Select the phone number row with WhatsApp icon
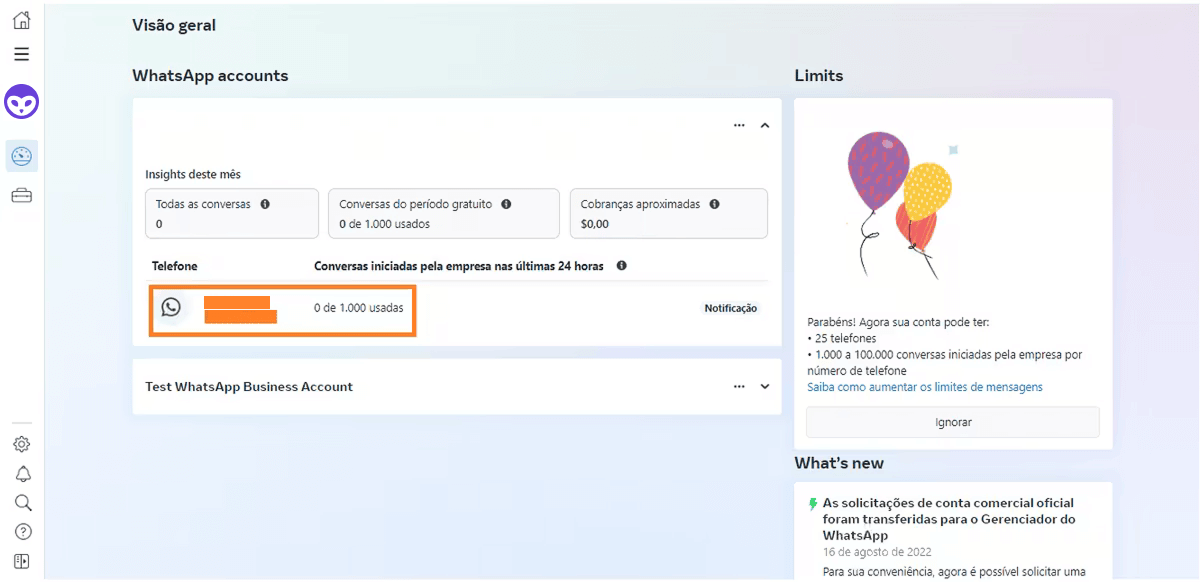 (282, 309)
